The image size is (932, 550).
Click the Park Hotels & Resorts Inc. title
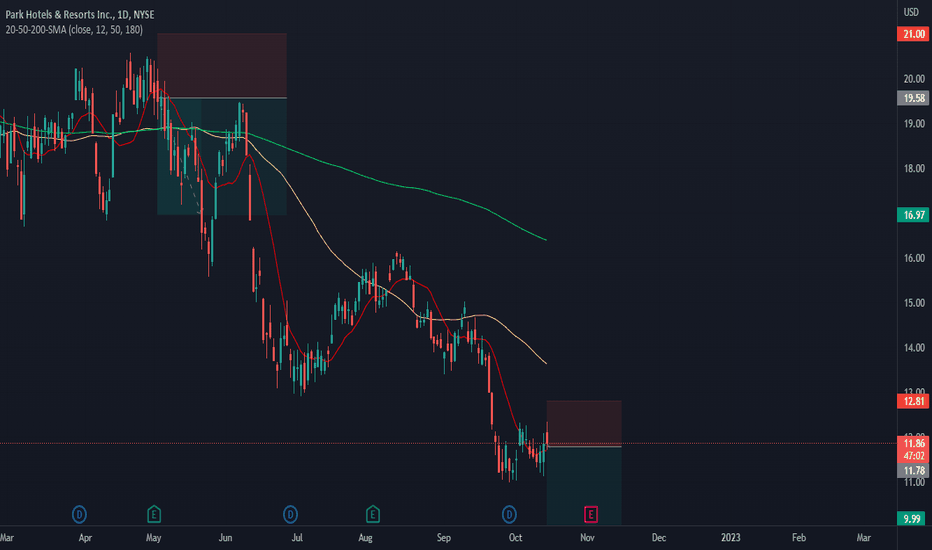tap(80, 14)
